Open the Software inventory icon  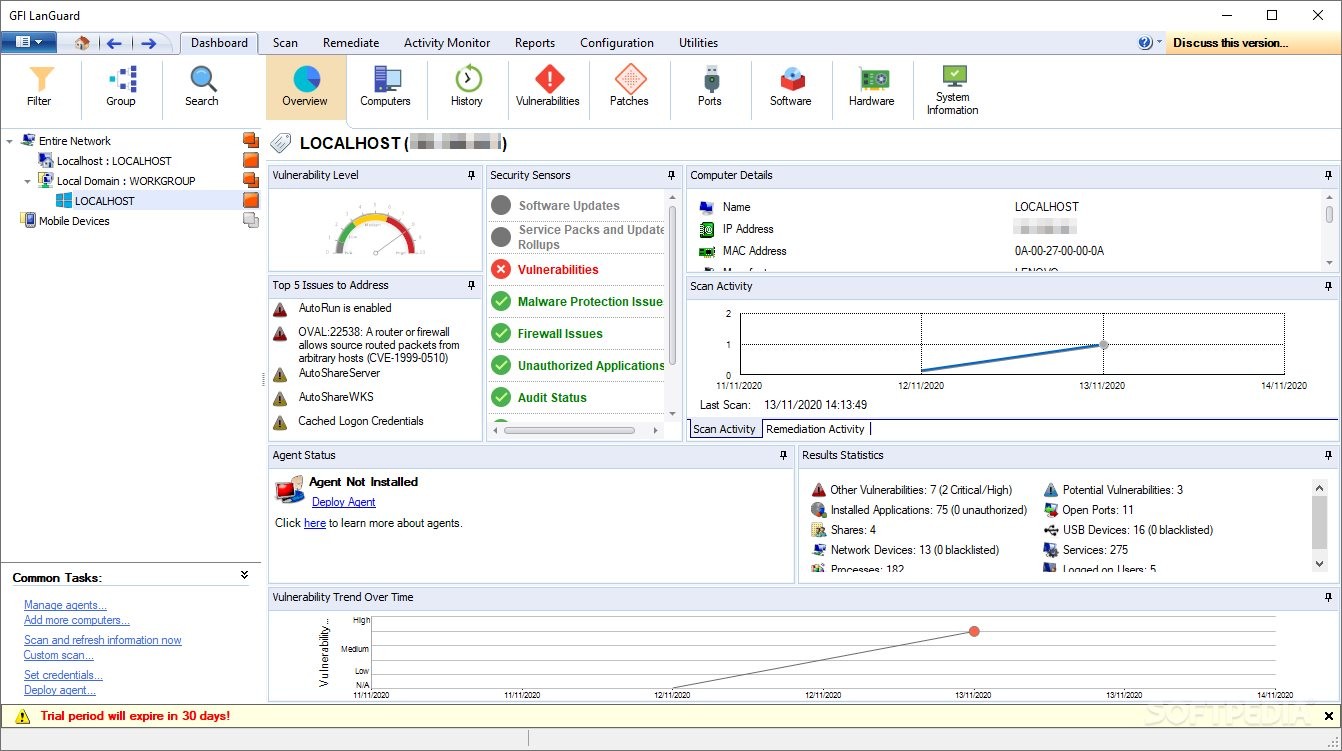791,88
